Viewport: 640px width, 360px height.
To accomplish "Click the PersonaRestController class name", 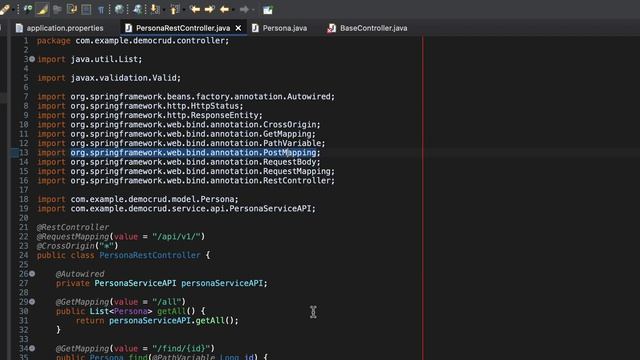I will tap(150, 256).
